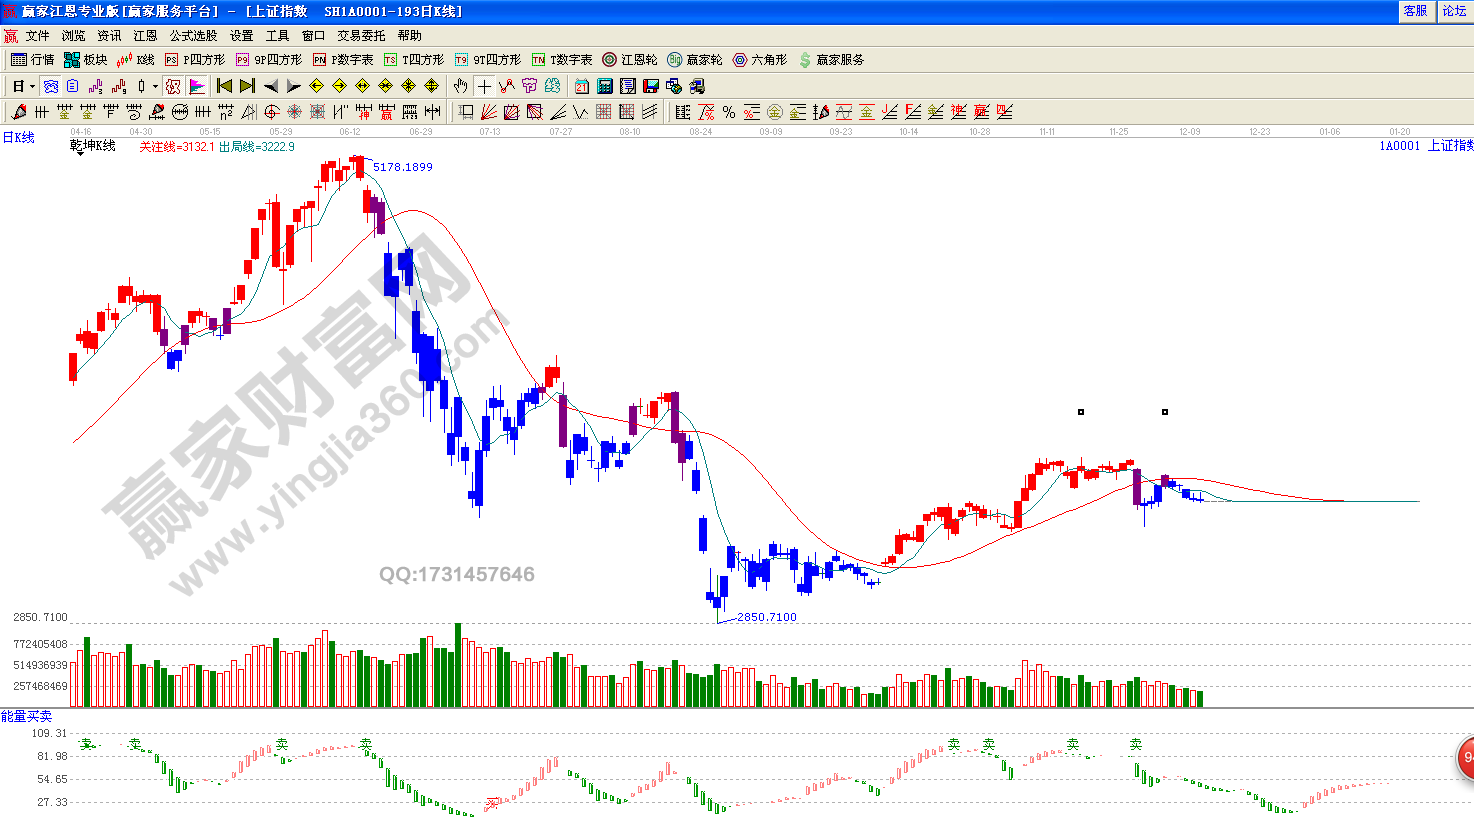1474x821 pixels.
Task: Click the 六角形 hexagon chart icon
Action: coord(760,60)
